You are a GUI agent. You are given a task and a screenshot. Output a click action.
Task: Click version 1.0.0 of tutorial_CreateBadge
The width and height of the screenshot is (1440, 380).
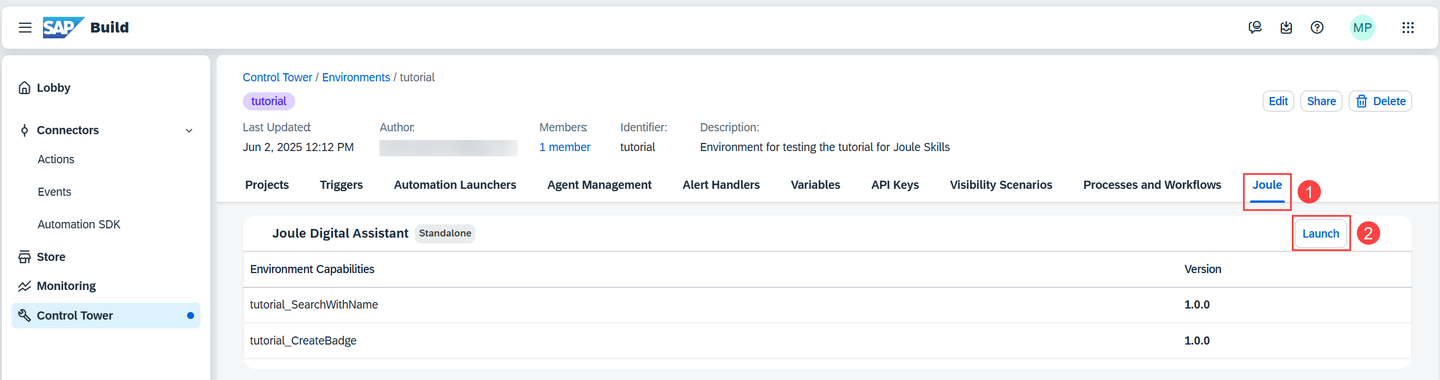1197,341
